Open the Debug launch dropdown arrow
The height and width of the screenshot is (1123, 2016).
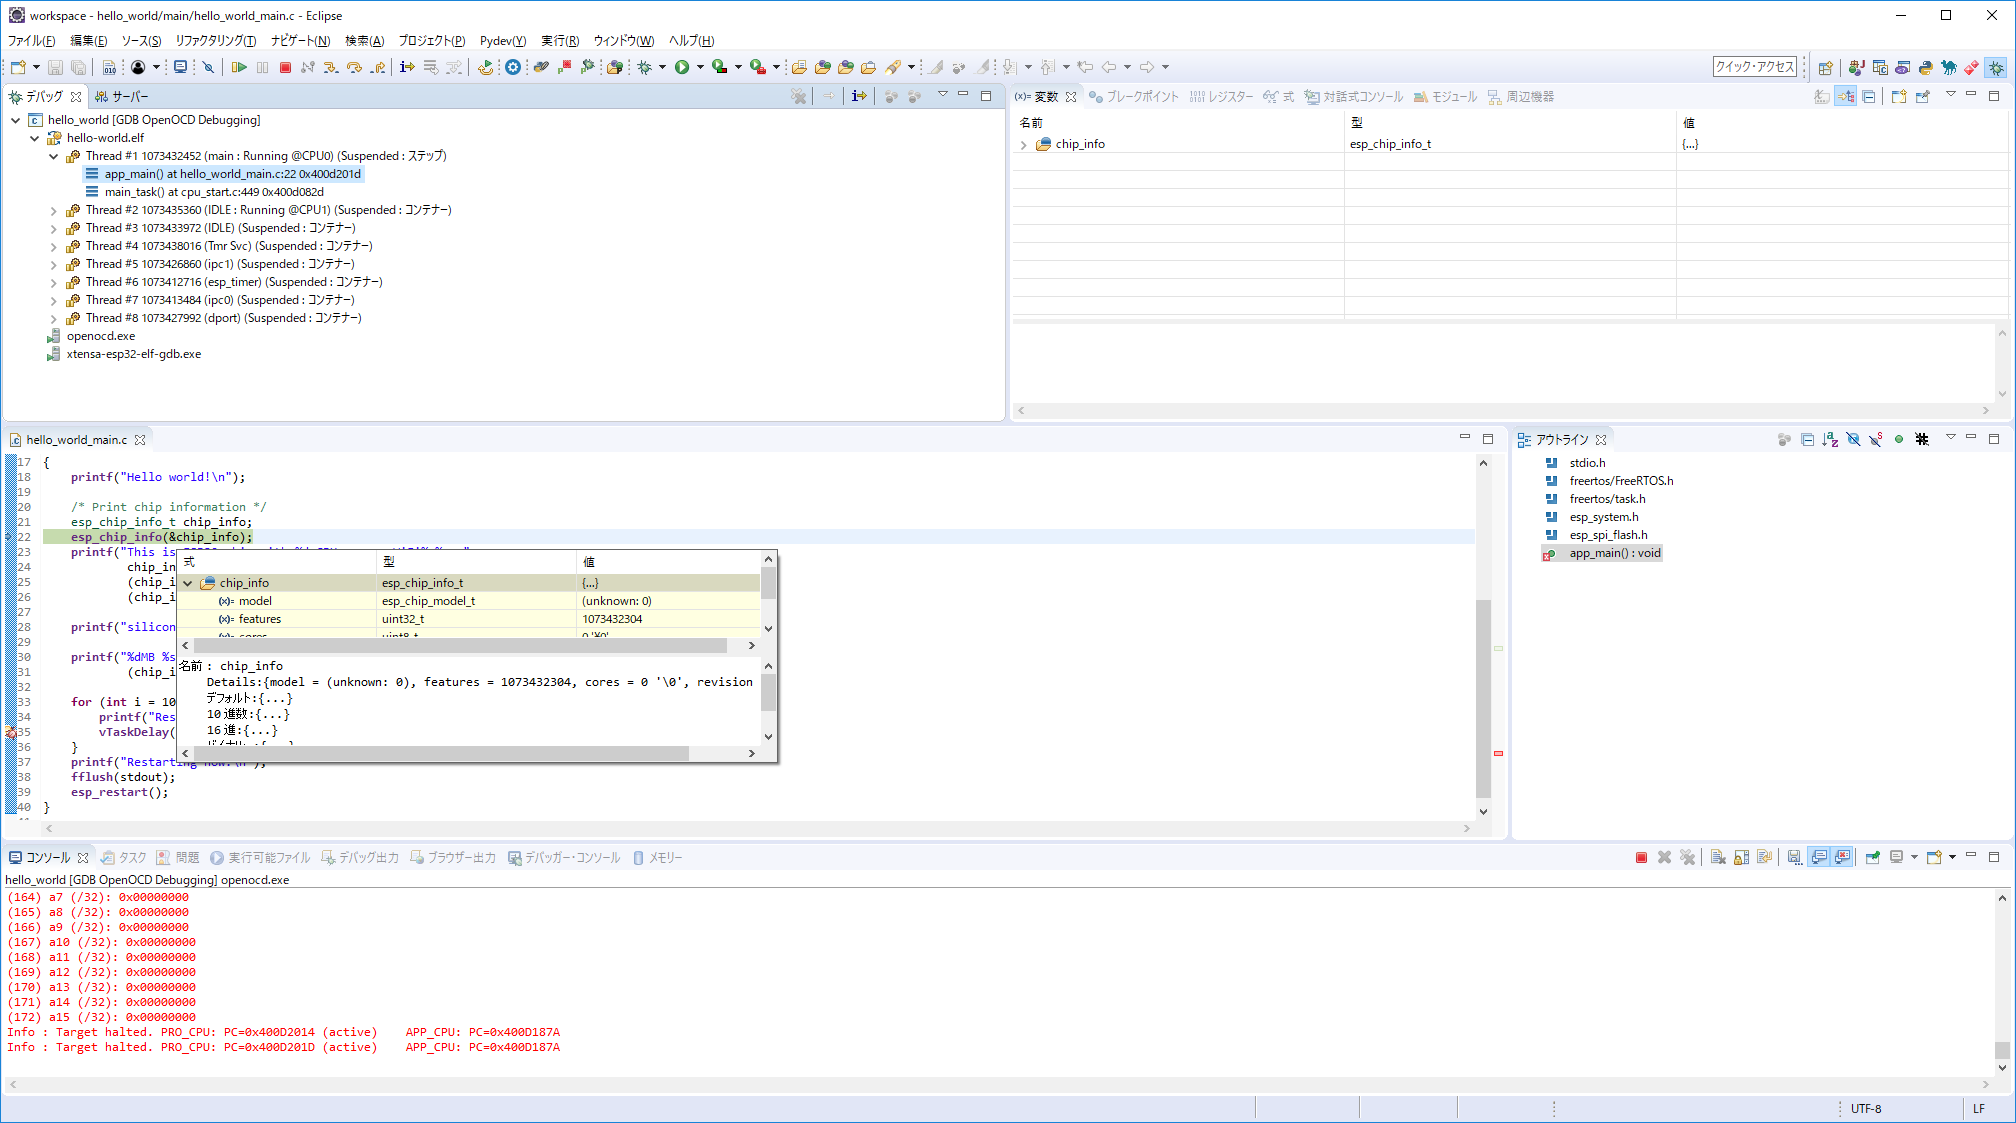[661, 67]
